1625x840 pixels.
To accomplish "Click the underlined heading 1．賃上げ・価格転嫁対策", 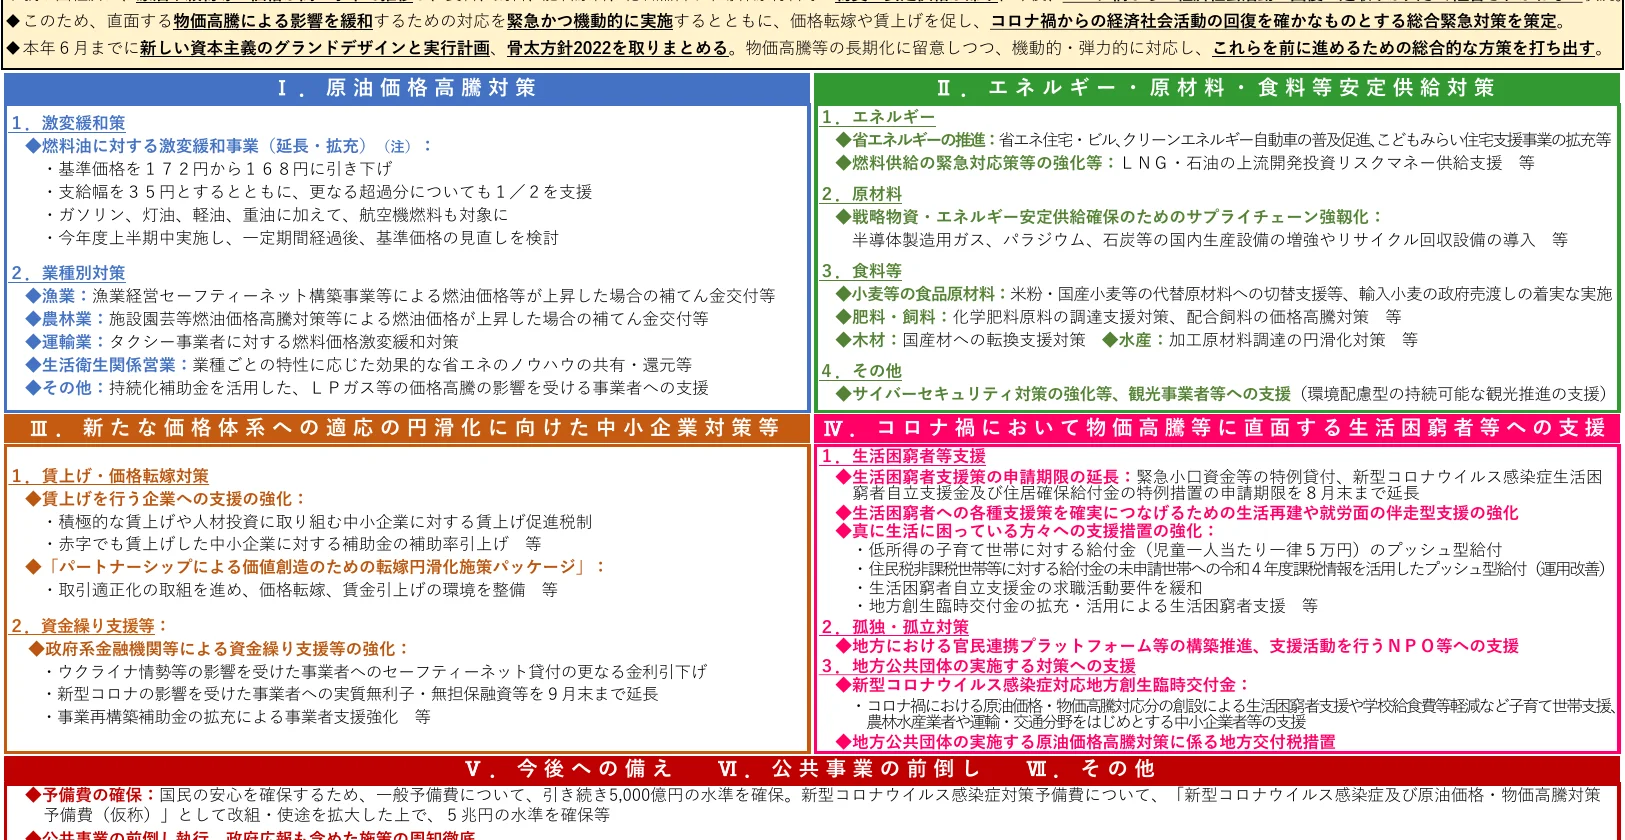I will 110,476.
